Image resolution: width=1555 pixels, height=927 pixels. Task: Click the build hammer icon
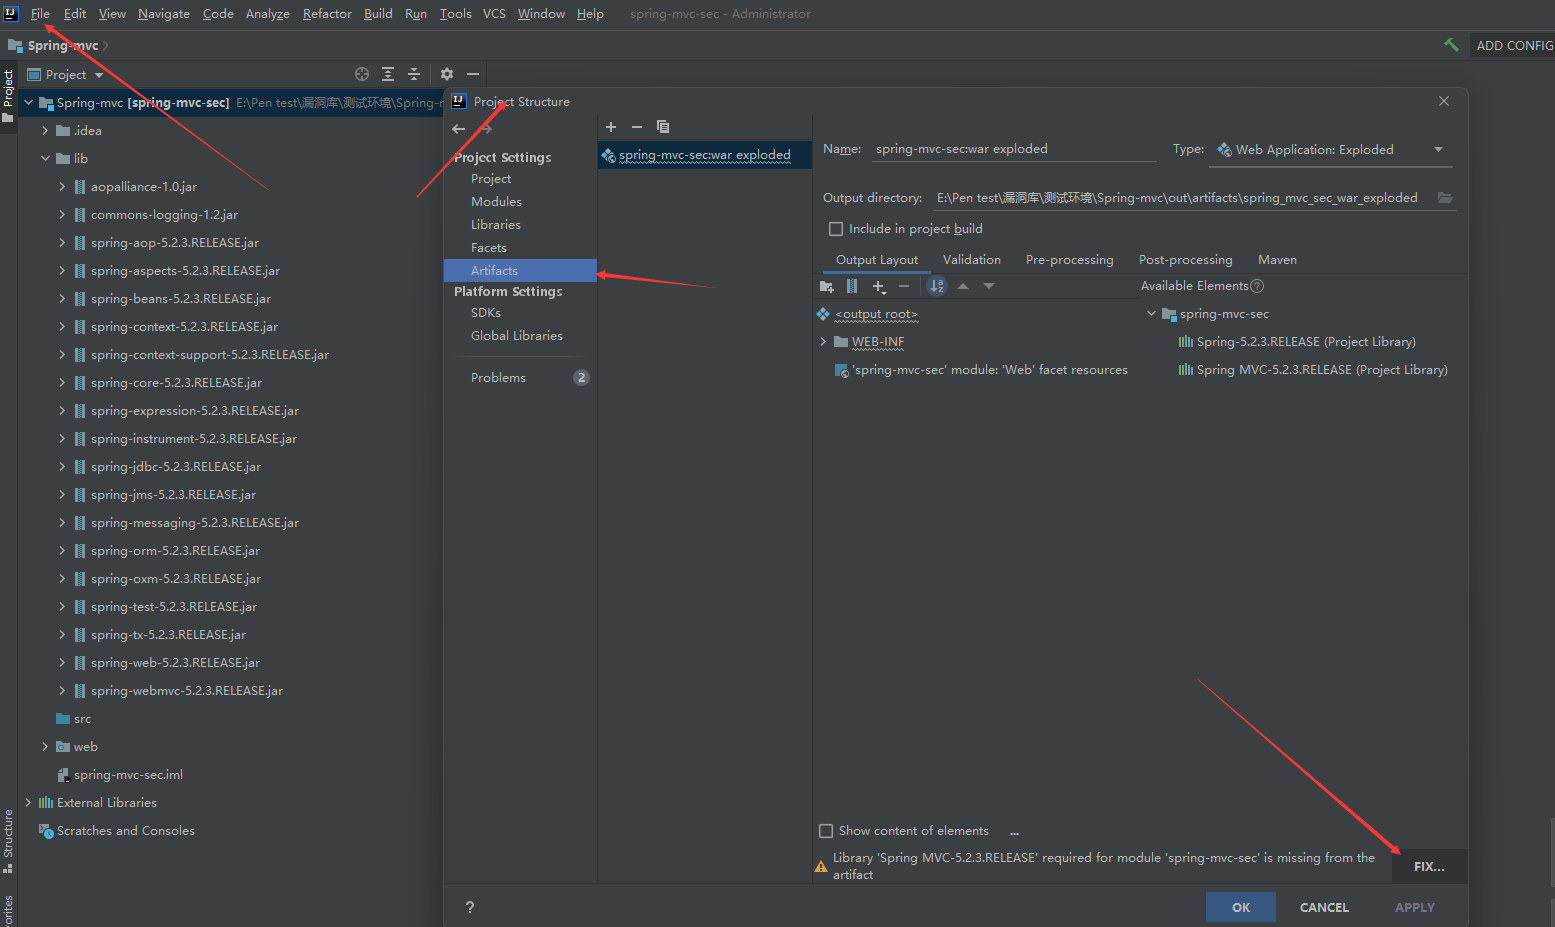1451,45
